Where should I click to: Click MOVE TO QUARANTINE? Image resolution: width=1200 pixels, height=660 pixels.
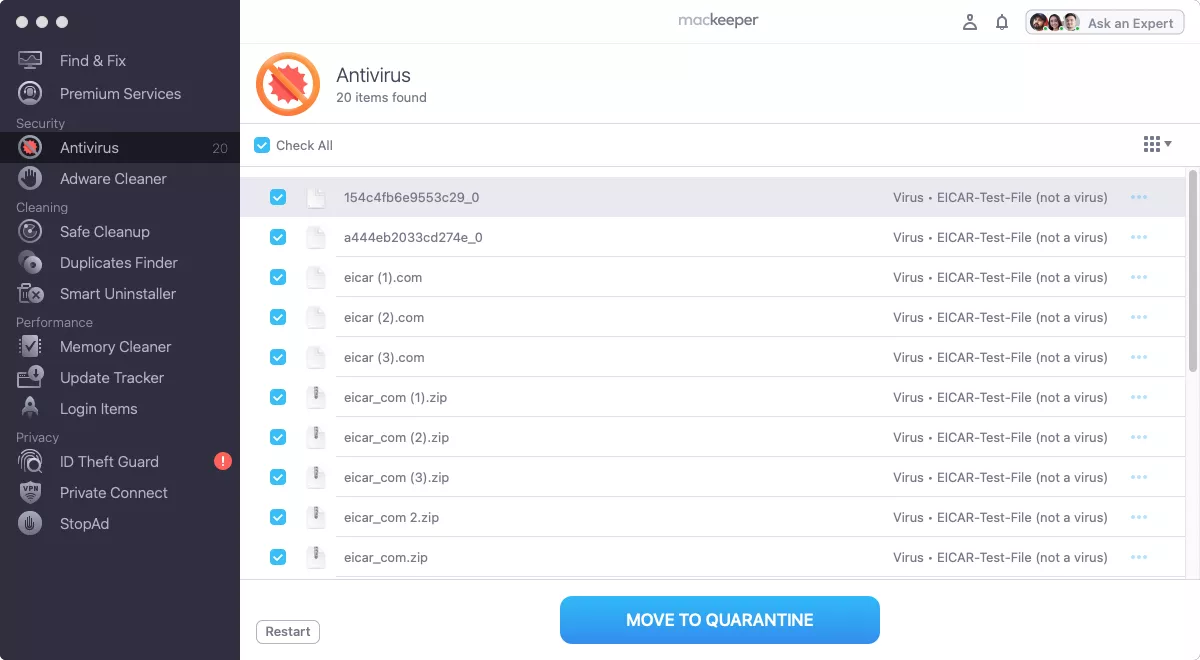[x=719, y=619]
